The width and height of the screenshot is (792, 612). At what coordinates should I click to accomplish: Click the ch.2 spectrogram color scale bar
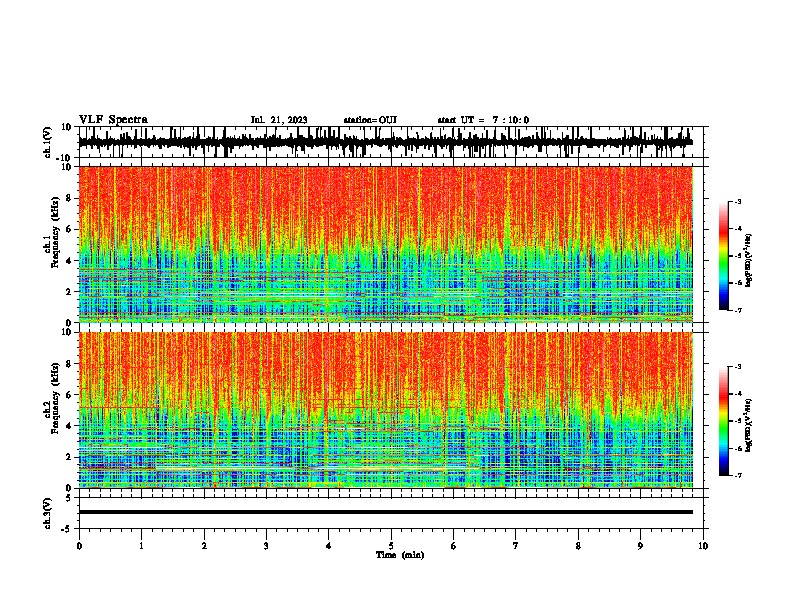(x=723, y=421)
